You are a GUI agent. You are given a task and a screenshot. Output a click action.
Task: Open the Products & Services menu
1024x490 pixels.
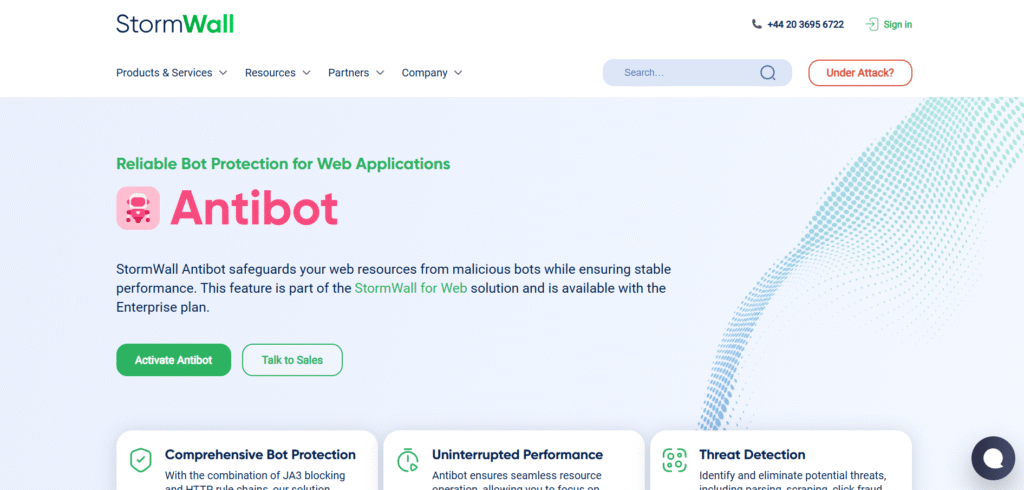click(164, 73)
